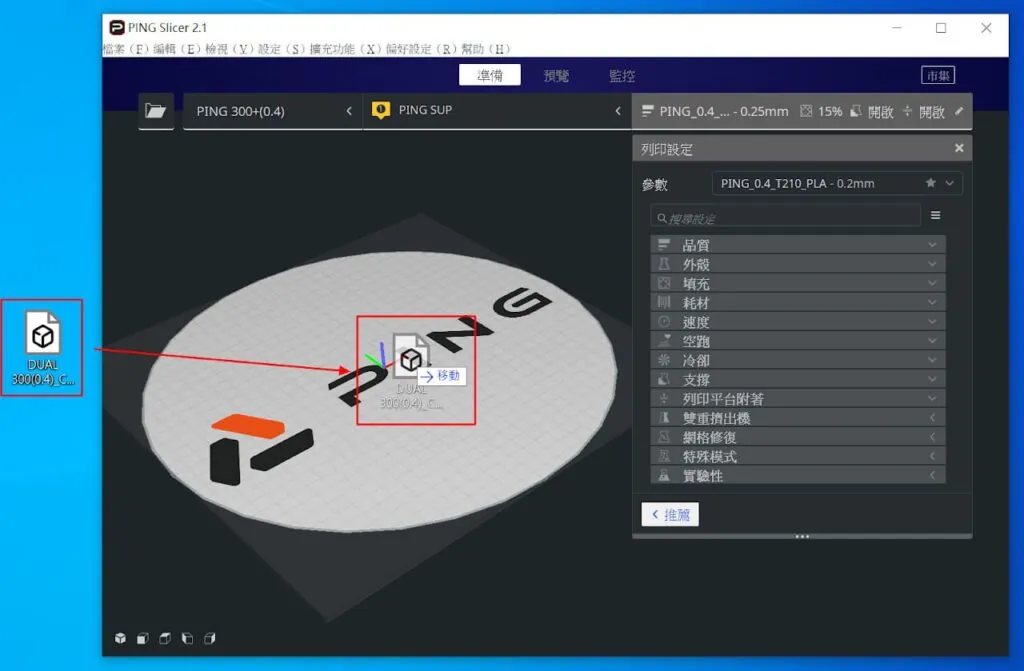The width and height of the screenshot is (1024, 671).
Task: Click the 速度 speed clock icon
Action: [664, 321]
